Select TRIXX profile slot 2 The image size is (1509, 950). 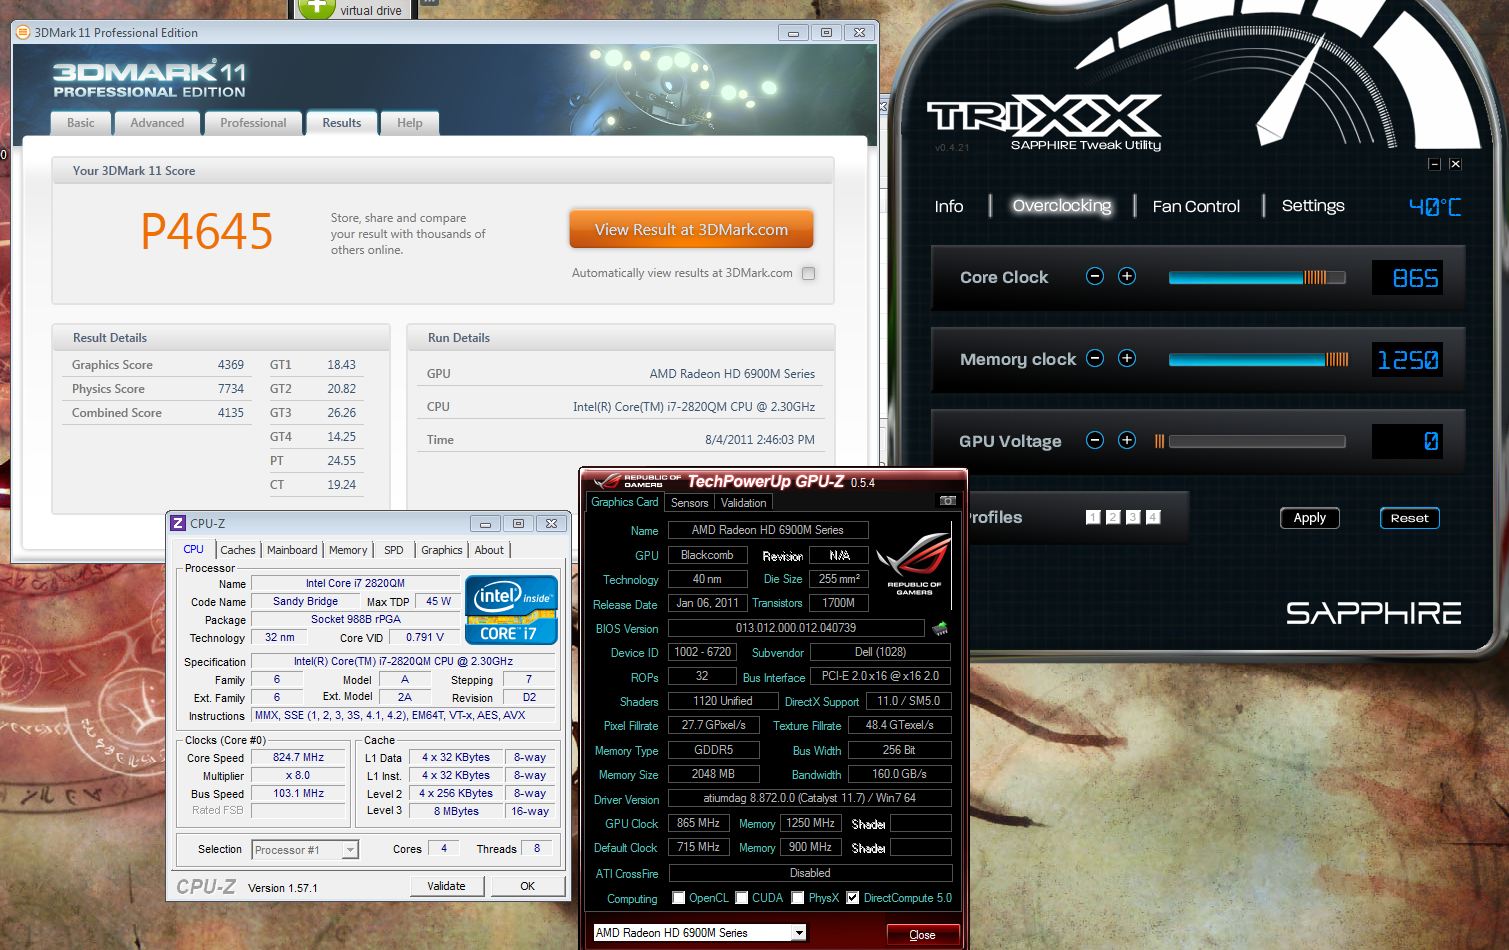click(1113, 517)
